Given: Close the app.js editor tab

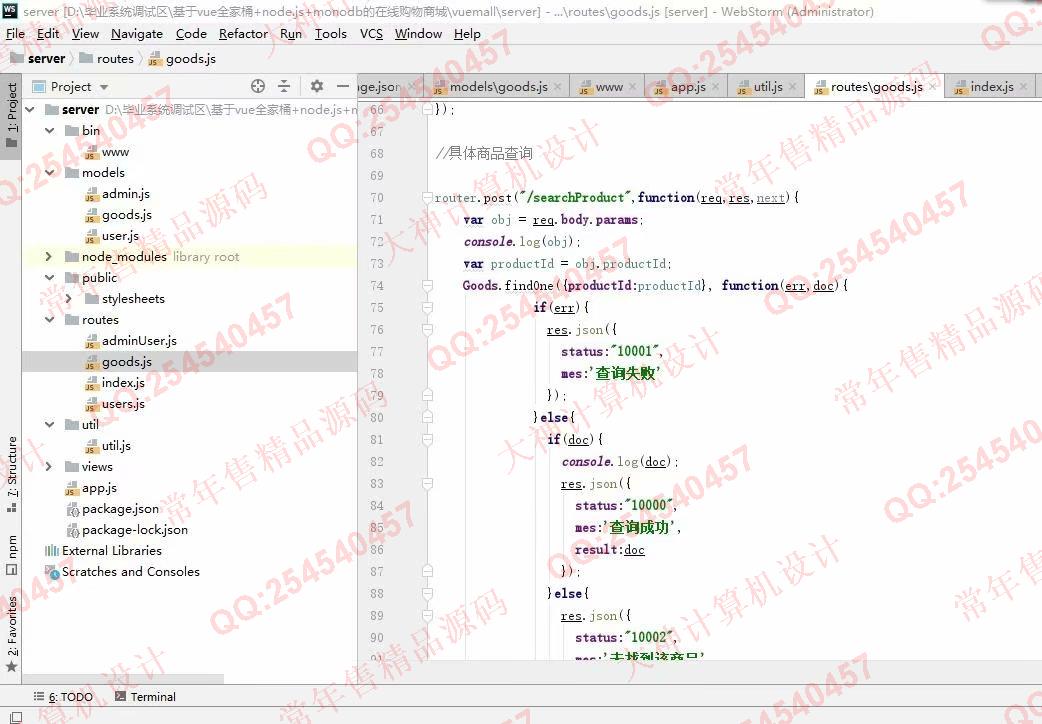Looking at the screenshot, I should 715,86.
